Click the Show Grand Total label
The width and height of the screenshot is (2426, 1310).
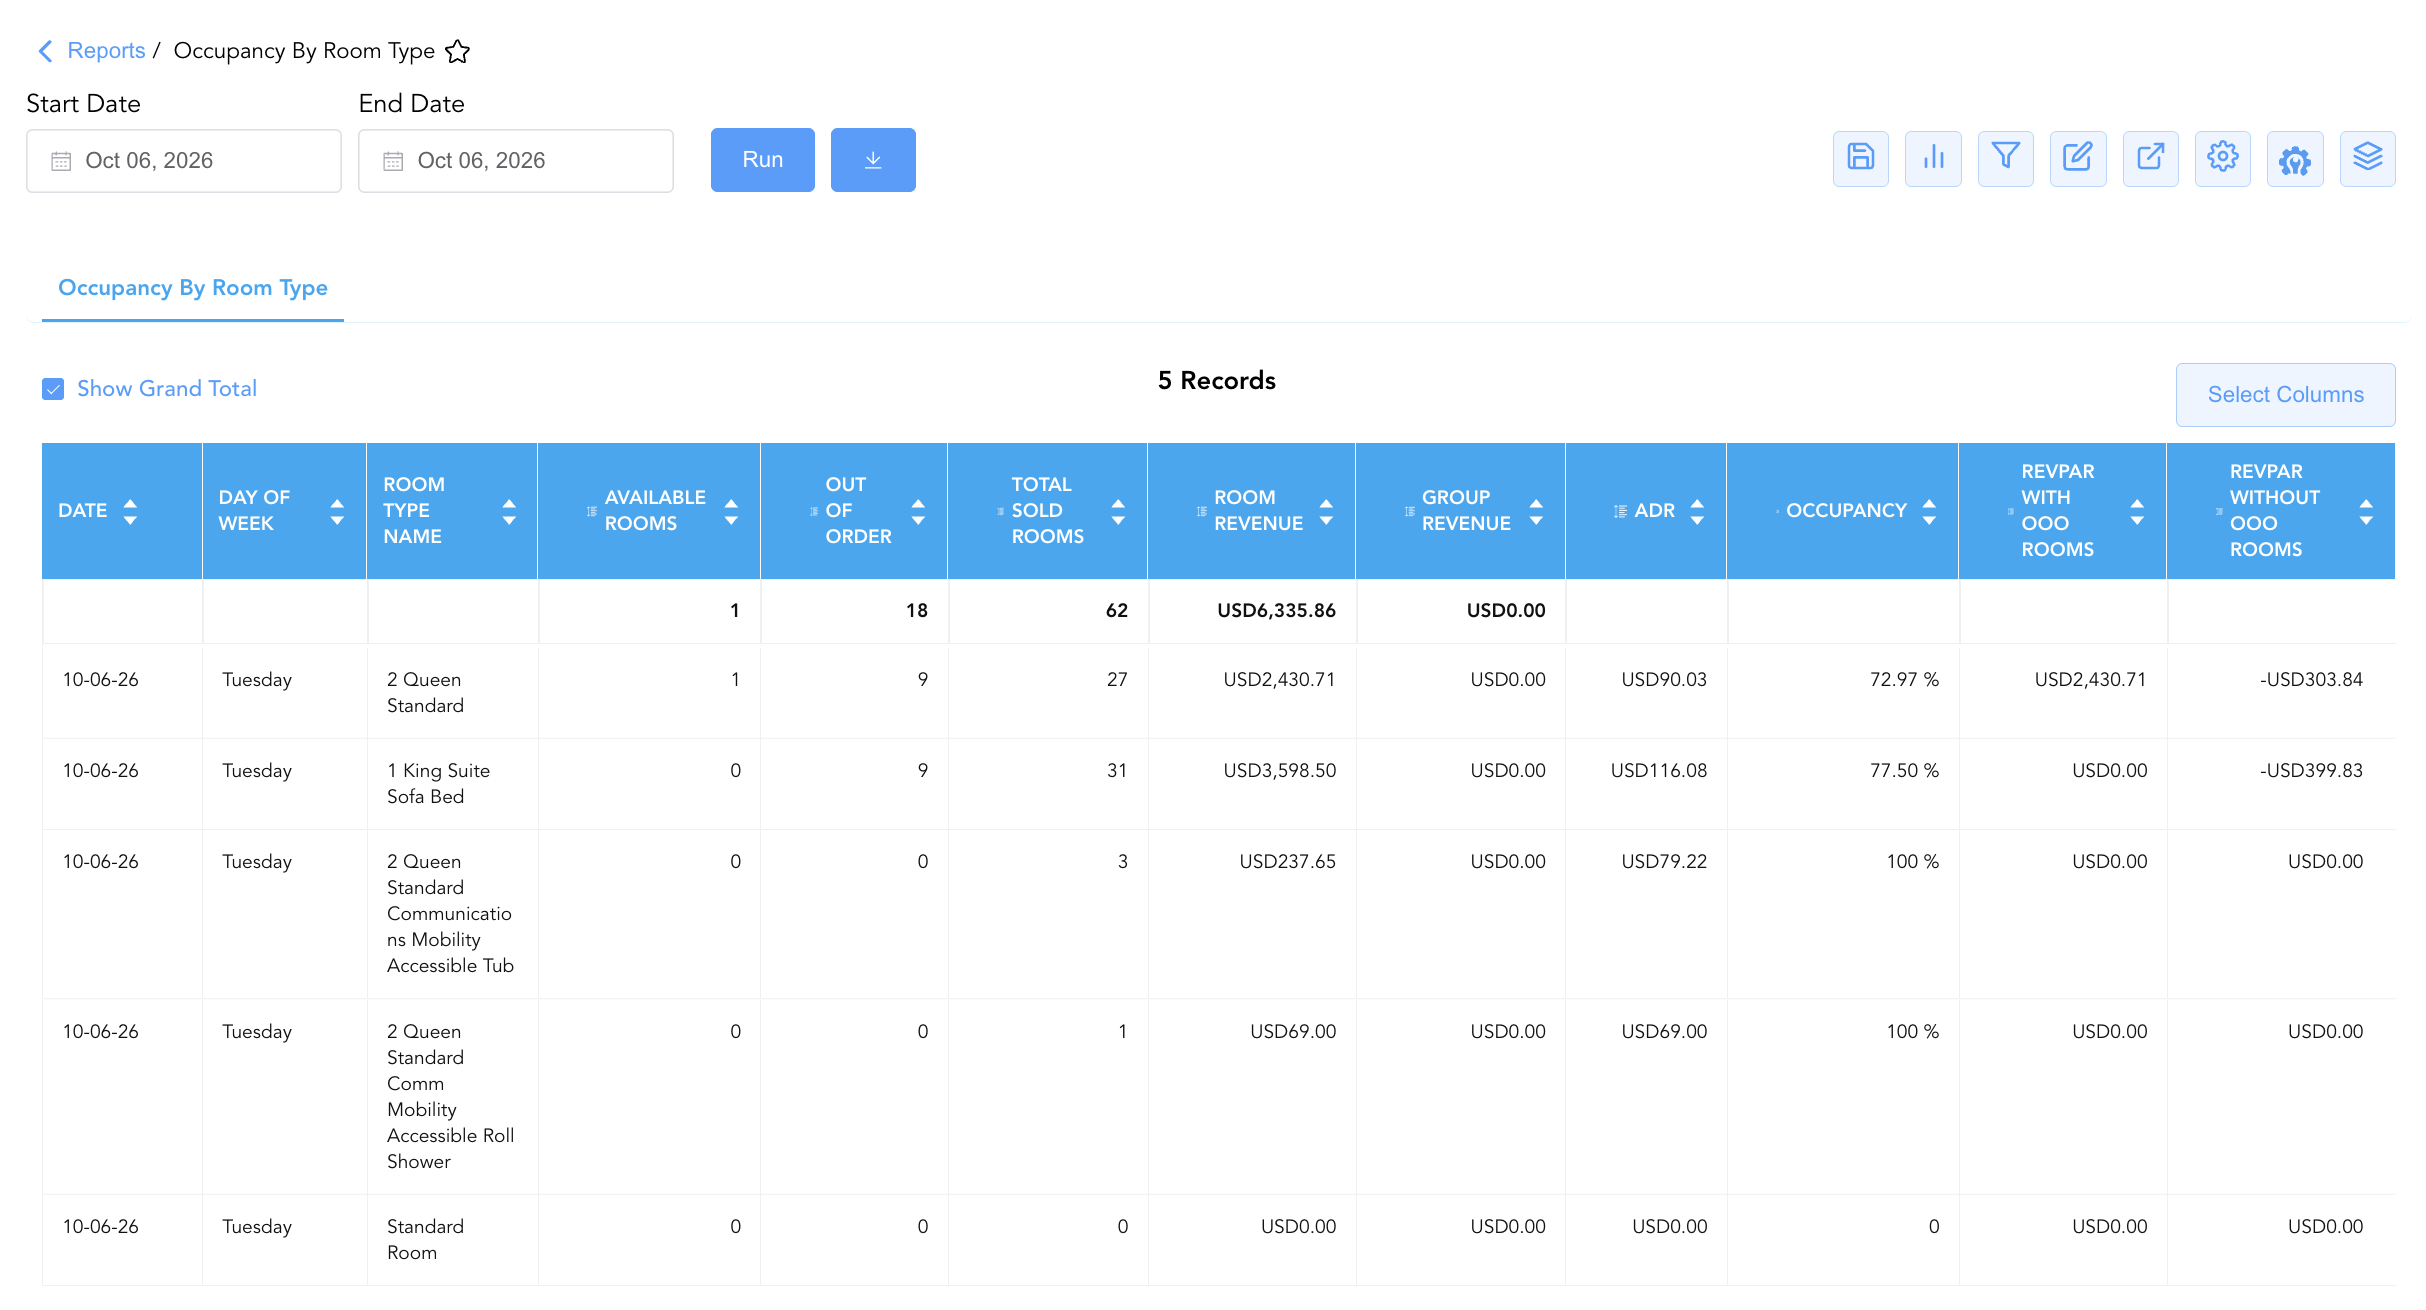click(167, 389)
